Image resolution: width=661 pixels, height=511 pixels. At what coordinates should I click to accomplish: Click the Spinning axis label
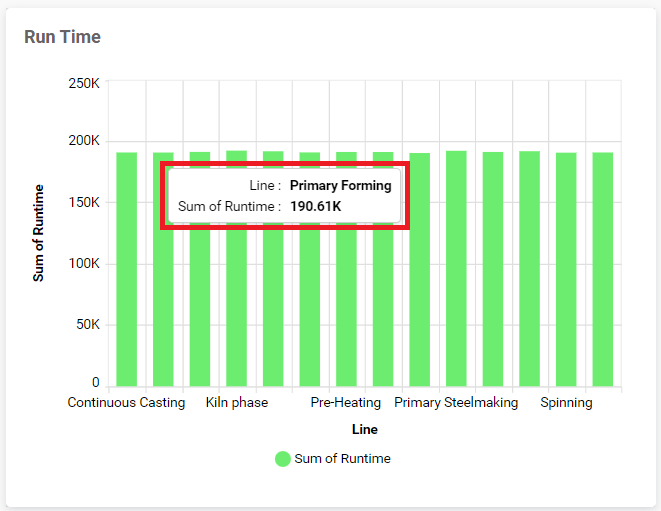(x=566, y=403)
